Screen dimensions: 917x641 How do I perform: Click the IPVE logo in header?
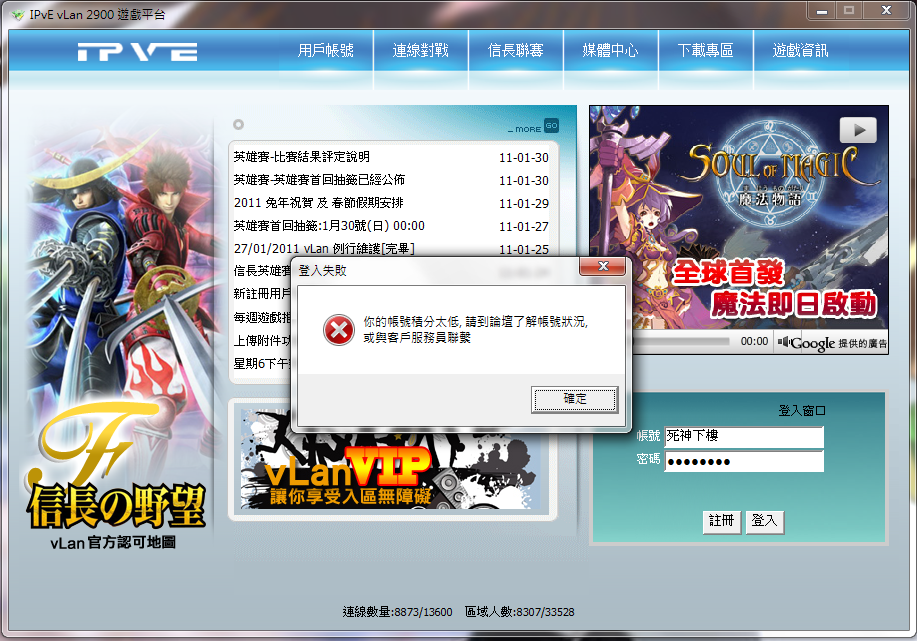pyautogui.click(x=137, y=51)
